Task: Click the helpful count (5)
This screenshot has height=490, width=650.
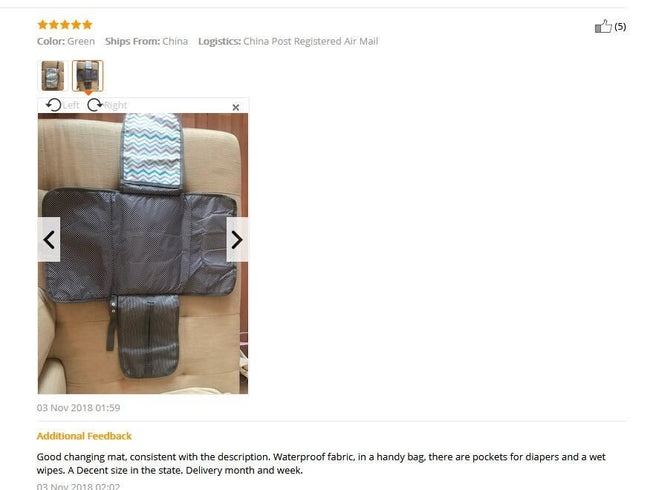Action: [620, 27]
